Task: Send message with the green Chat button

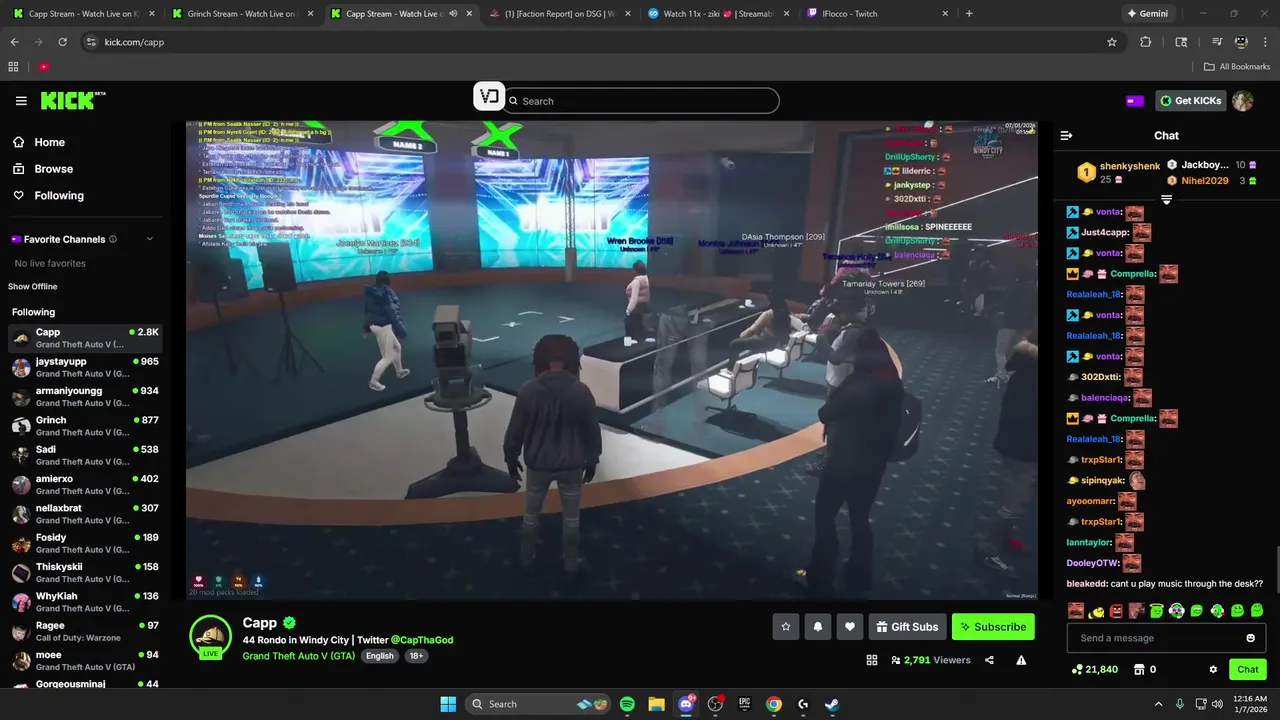Action: [x=1248, y=669]
